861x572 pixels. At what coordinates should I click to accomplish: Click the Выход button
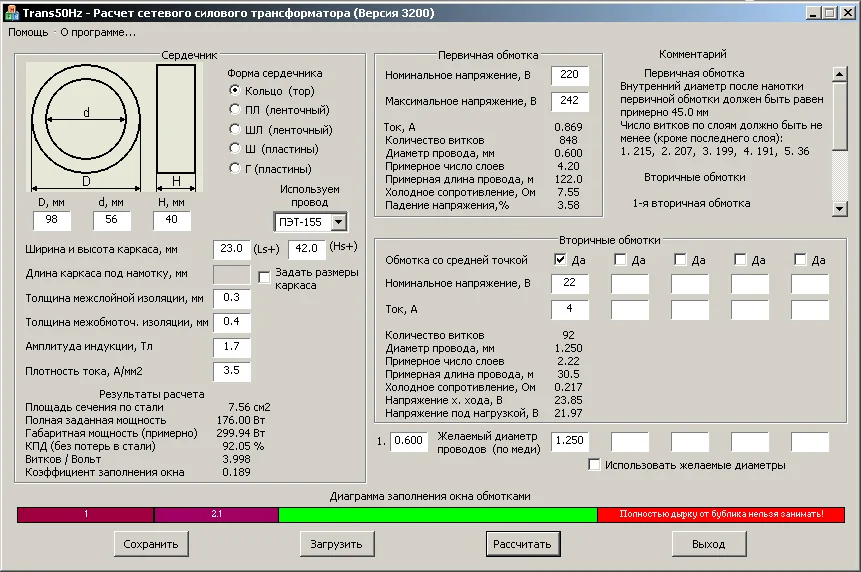point(709,544)
